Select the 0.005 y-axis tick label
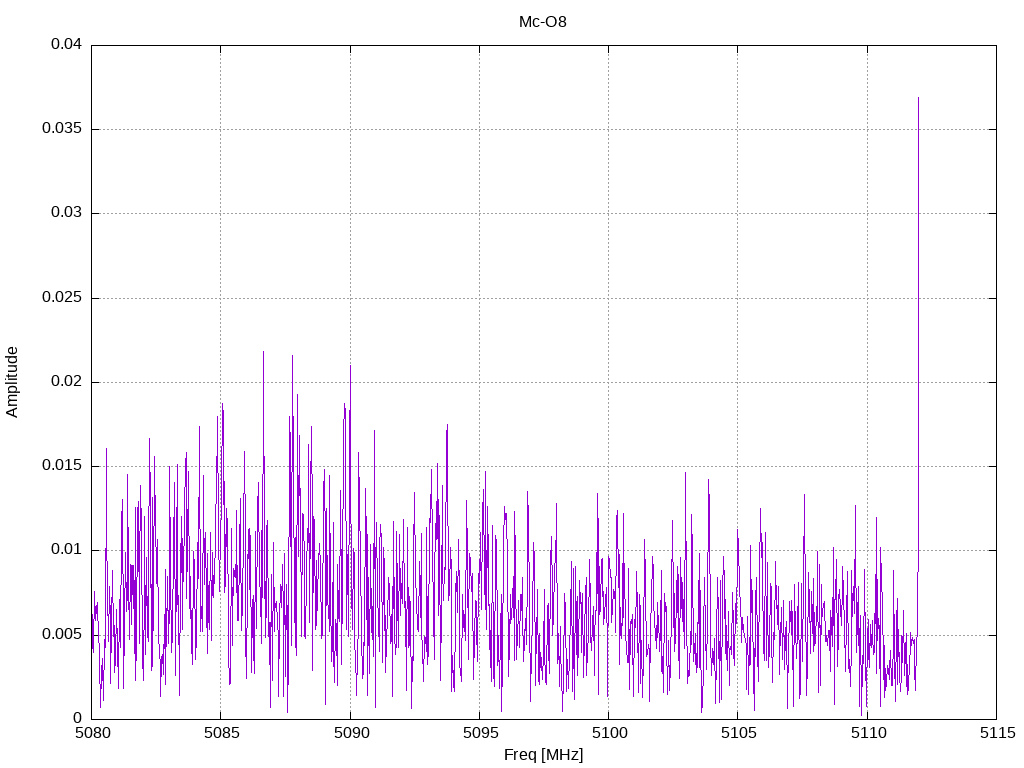This screenshot has height=768, width=1024. tap(62, 634)
